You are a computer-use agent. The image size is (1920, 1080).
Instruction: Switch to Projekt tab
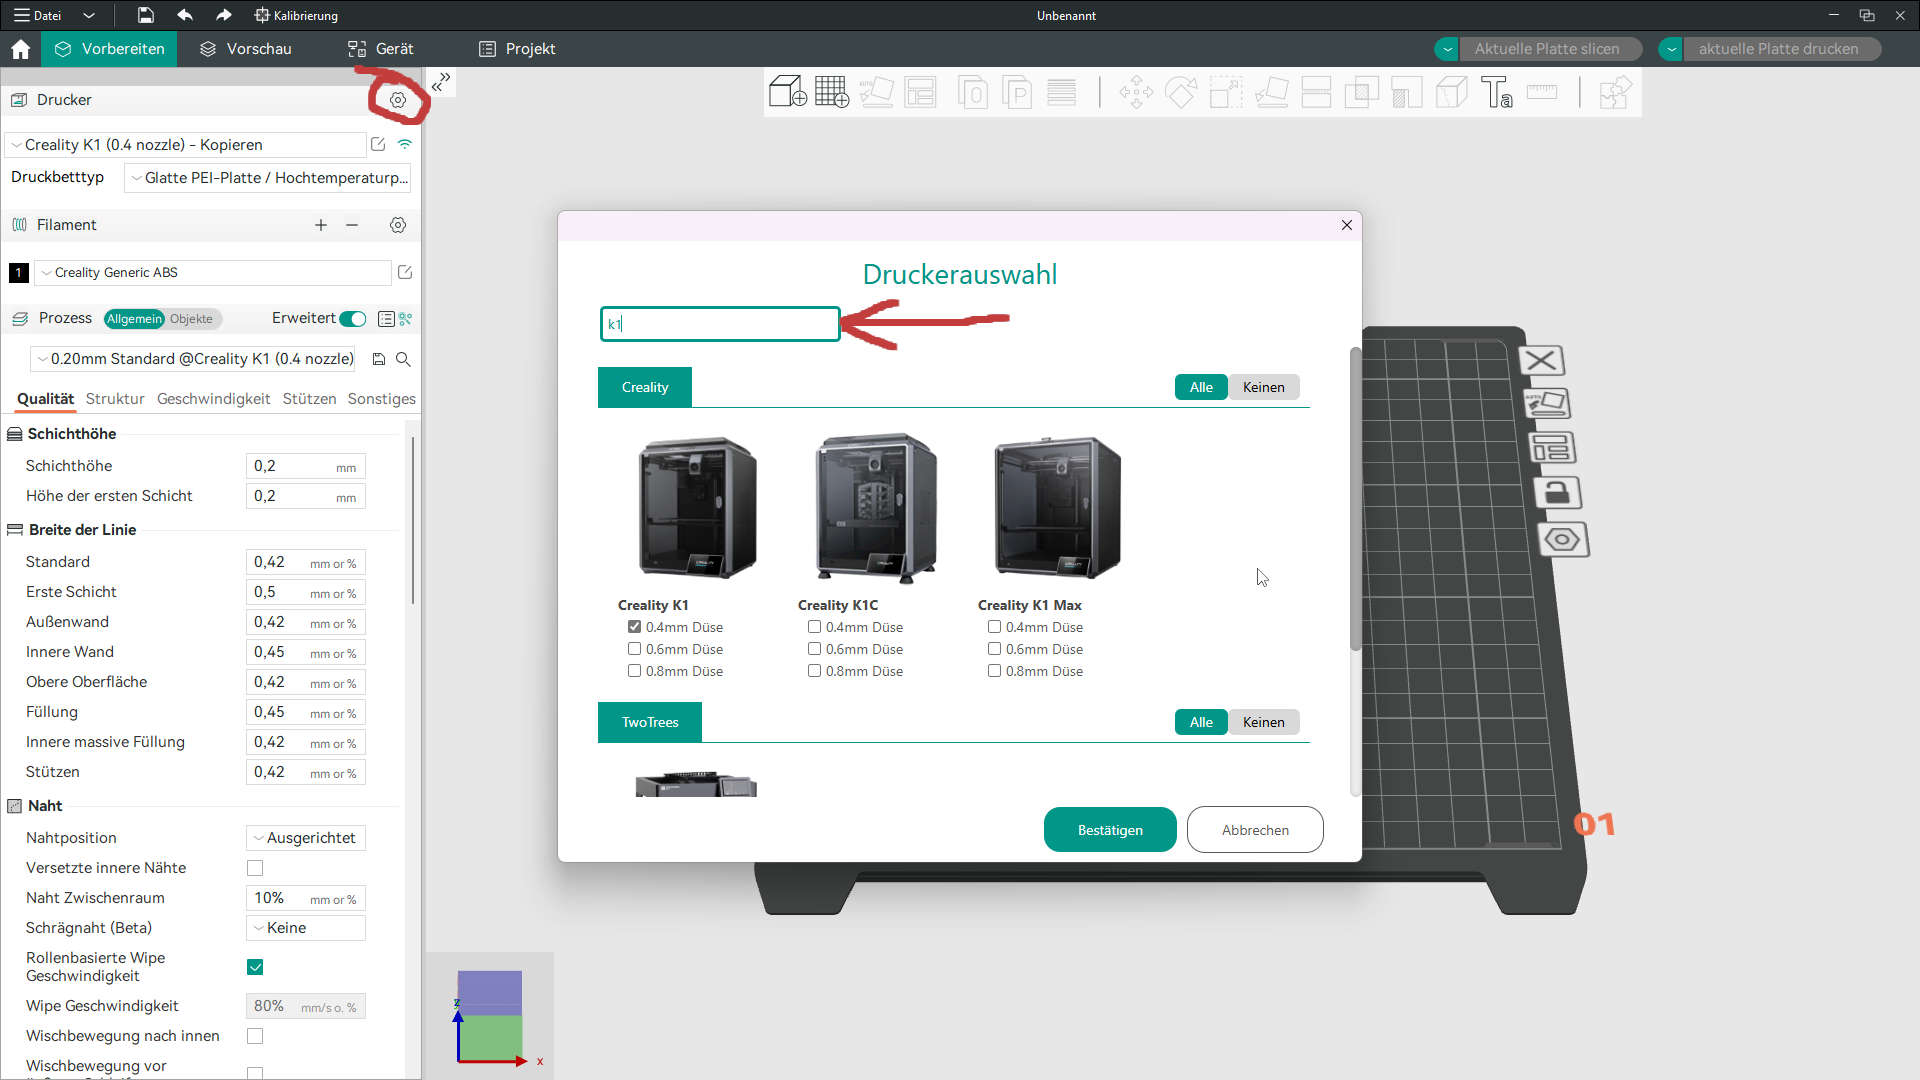[x=517, y=49]
